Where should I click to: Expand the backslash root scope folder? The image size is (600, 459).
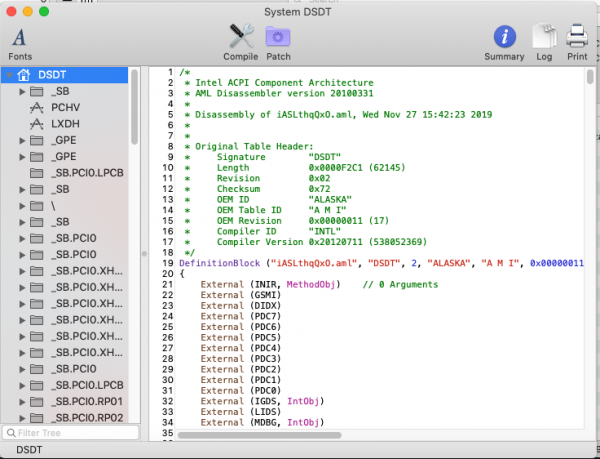coord(23,204)
